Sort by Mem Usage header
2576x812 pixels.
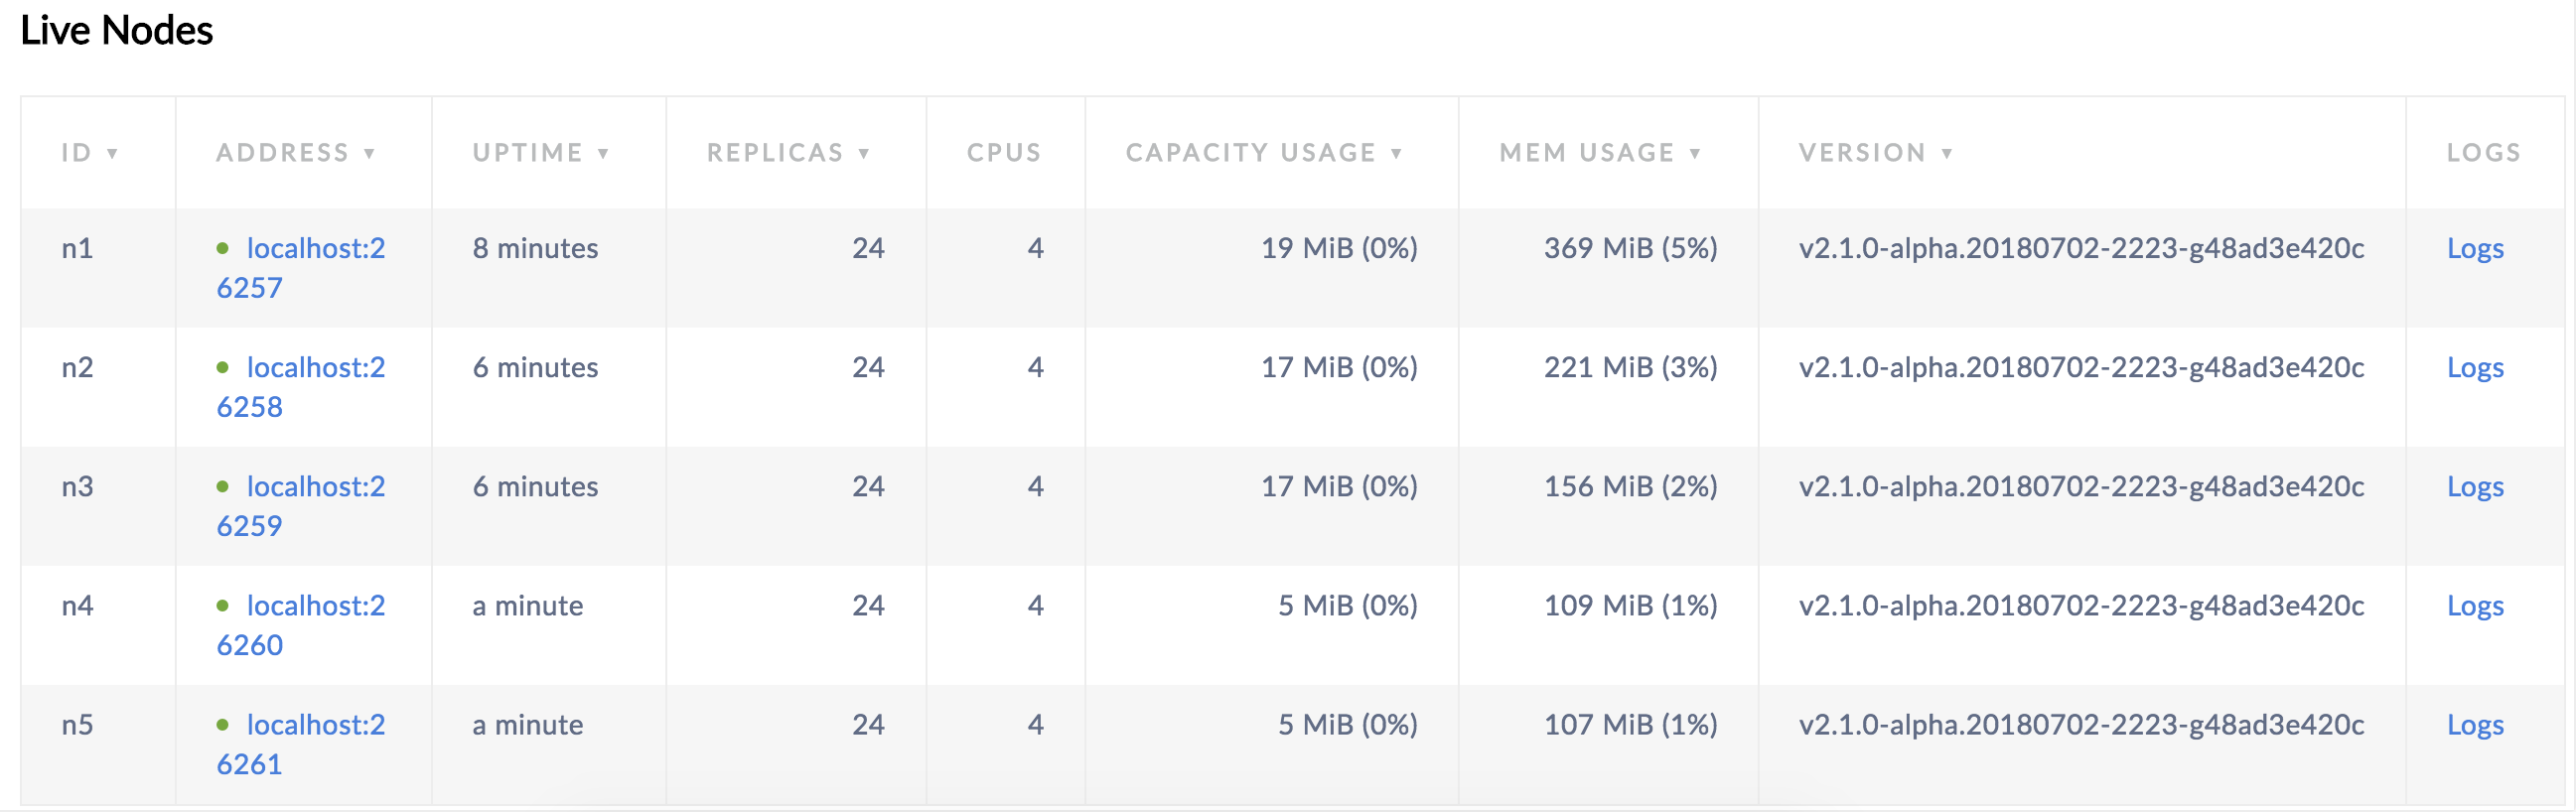coord(1599,153)
